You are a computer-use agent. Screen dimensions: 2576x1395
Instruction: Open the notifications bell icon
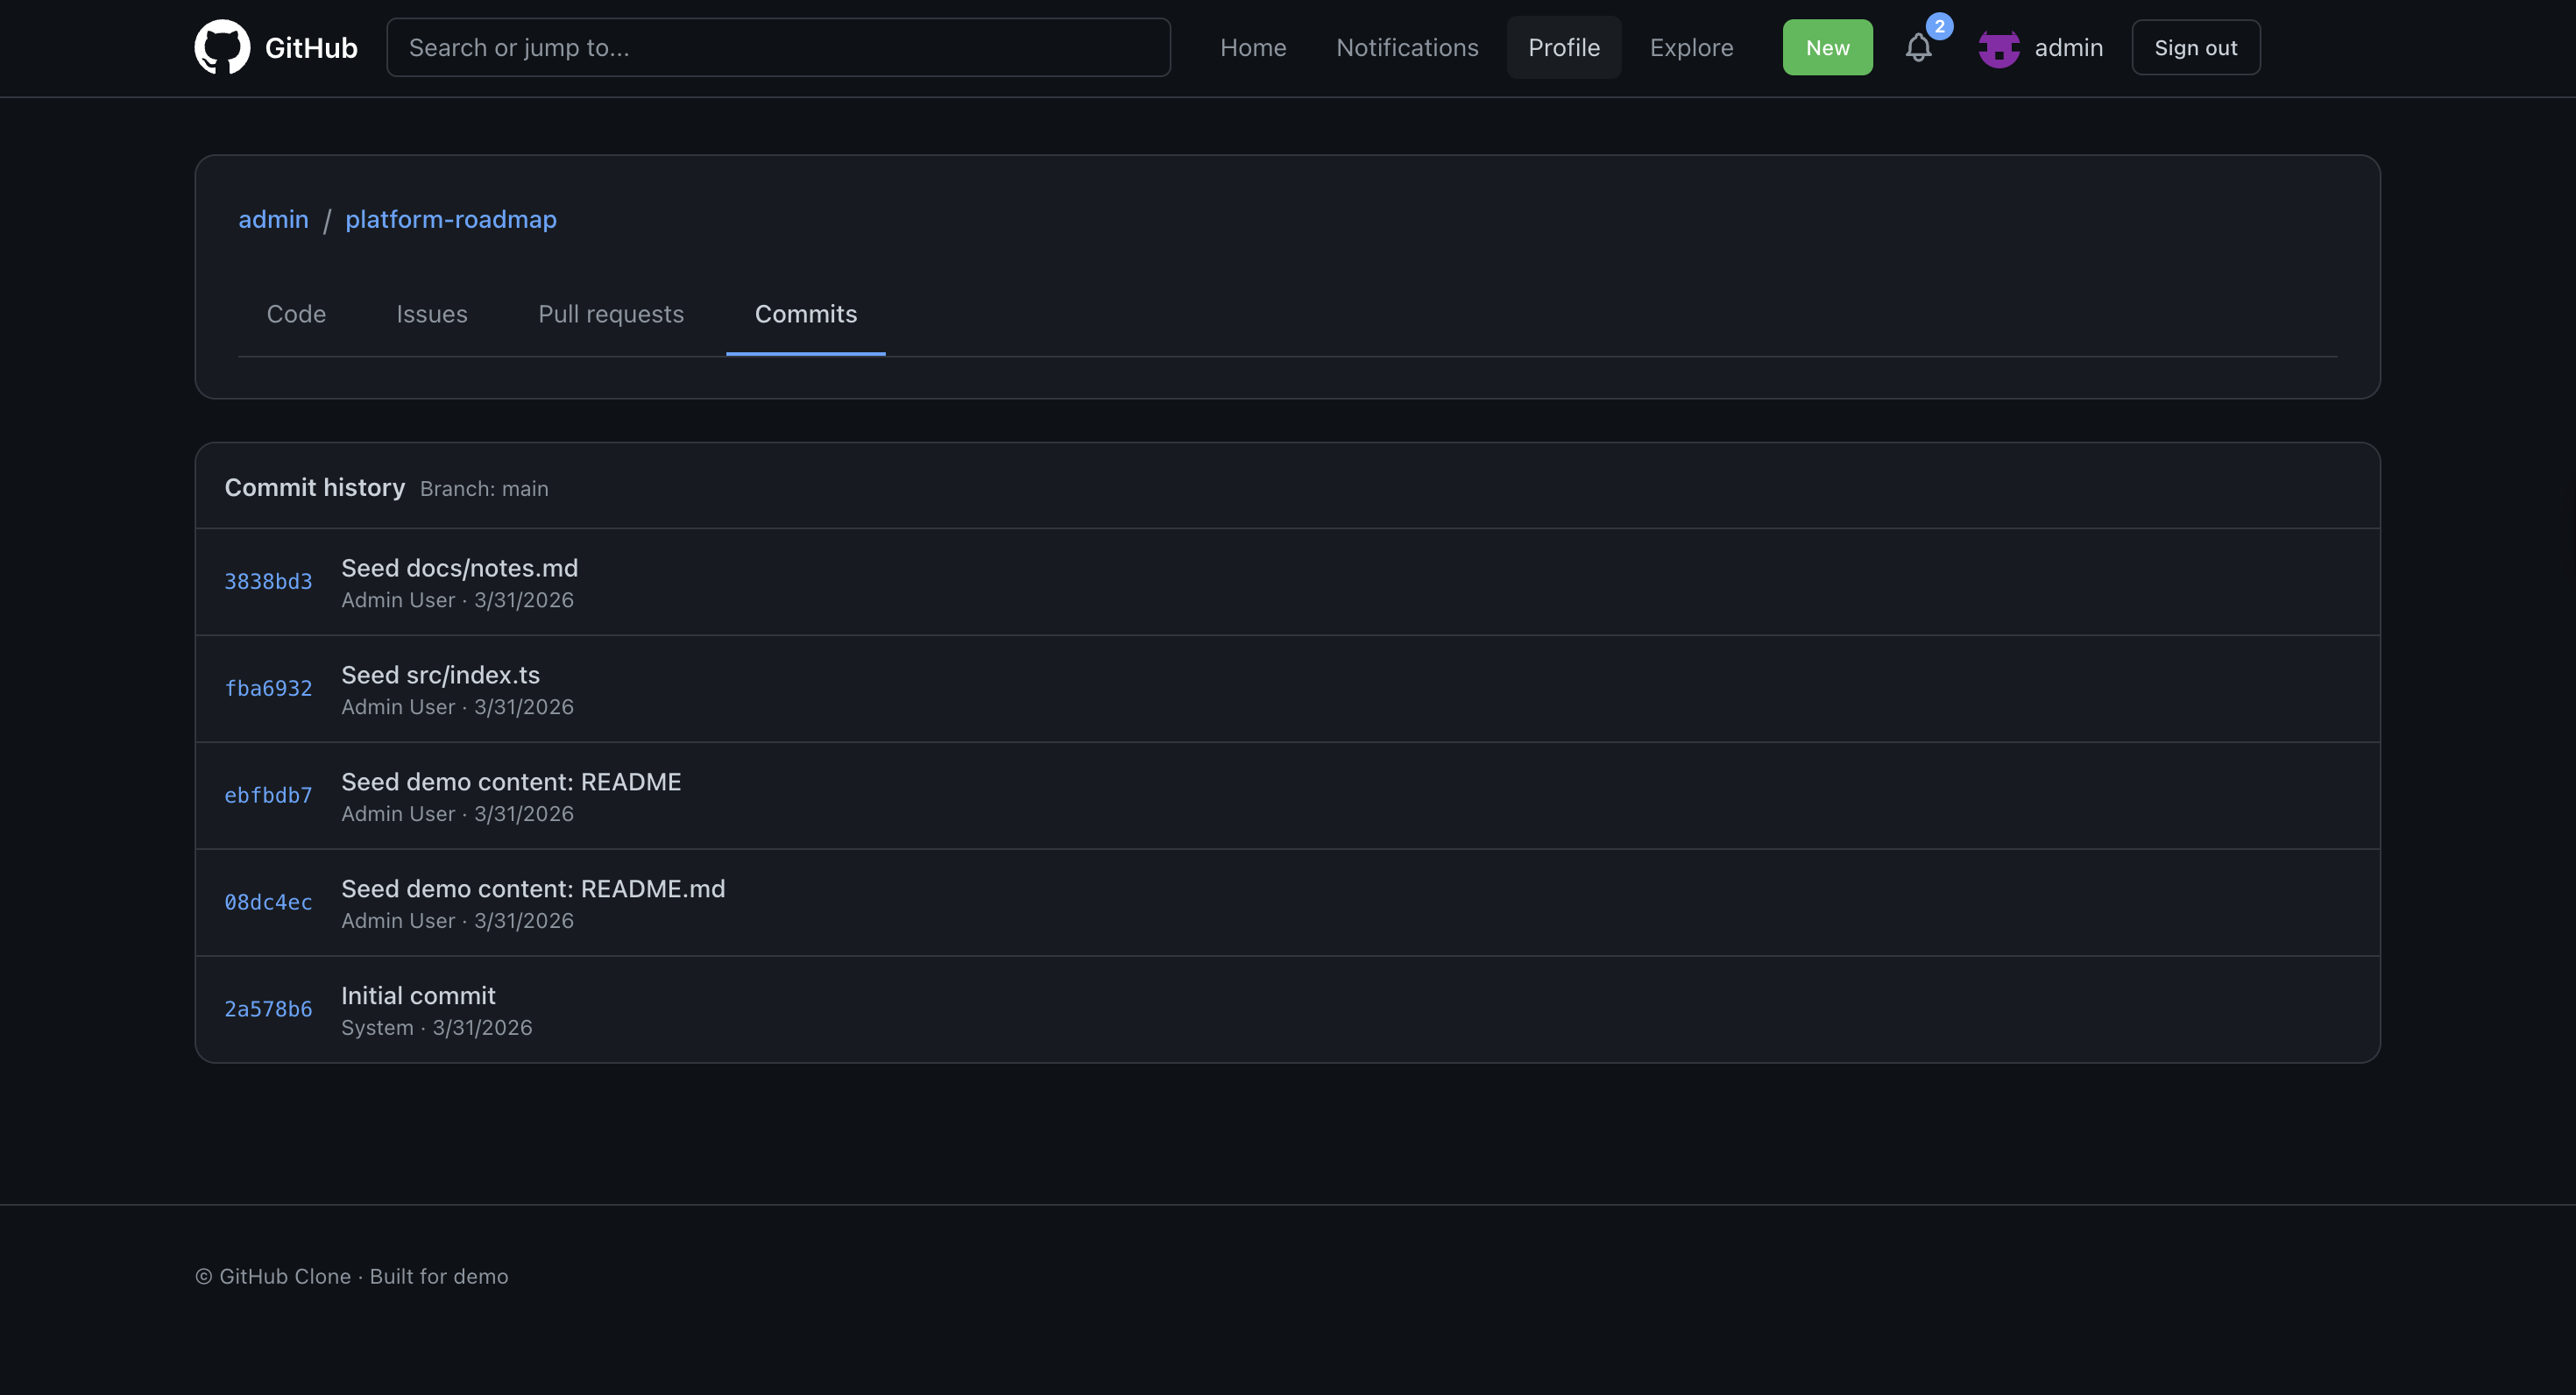click(1917, 48)
